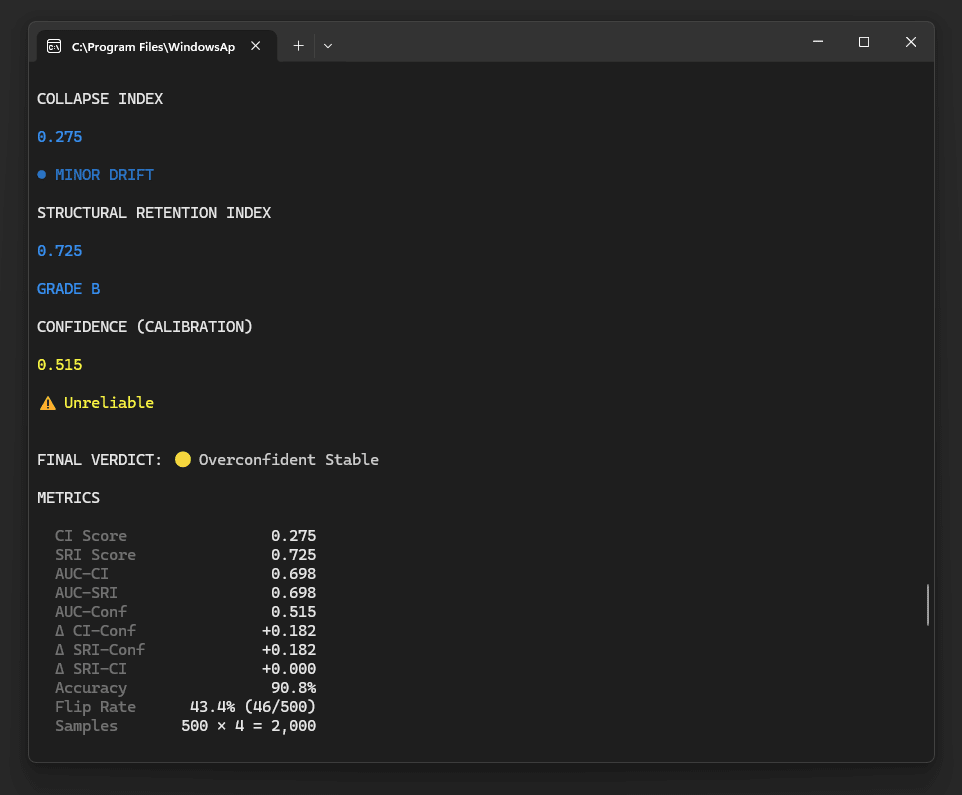Expand the new tab profile dropdown
Image resolution: width=962 pixels, height=795 pixels.
point(328,46)
